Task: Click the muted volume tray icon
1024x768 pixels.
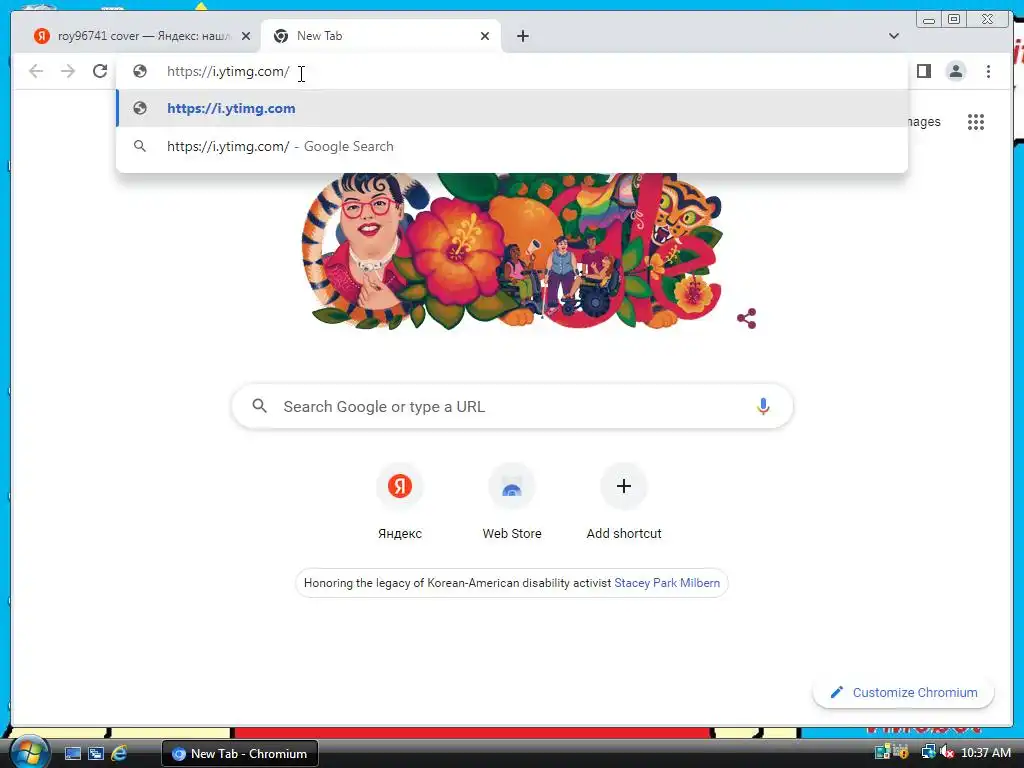Action: pyautogui.click(x=947, y=752)
